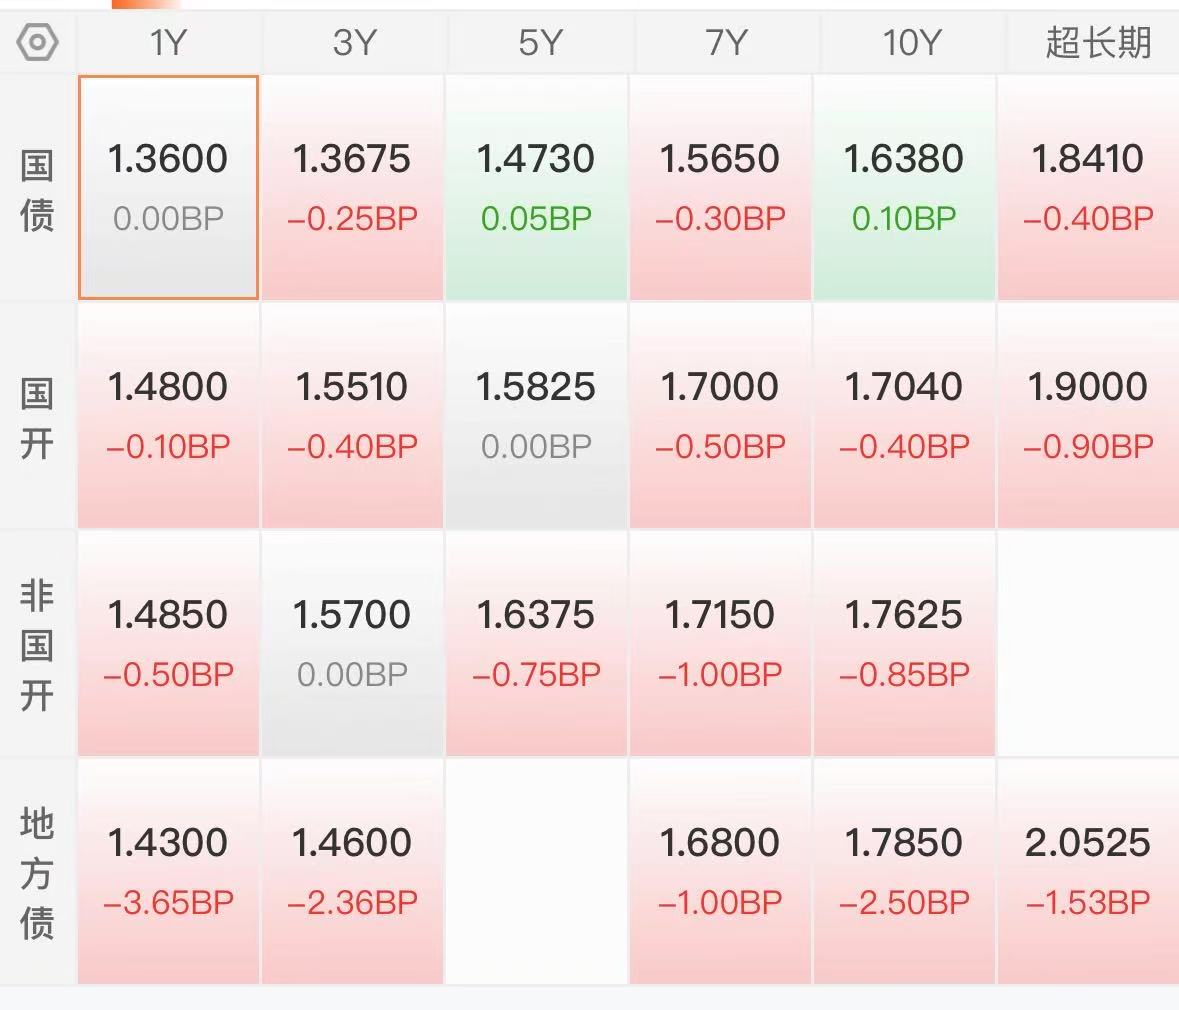Open the 地方债 1Y cell 1.4300
The width and height of the screenshot is (1179, 1010).
point(168,872)
